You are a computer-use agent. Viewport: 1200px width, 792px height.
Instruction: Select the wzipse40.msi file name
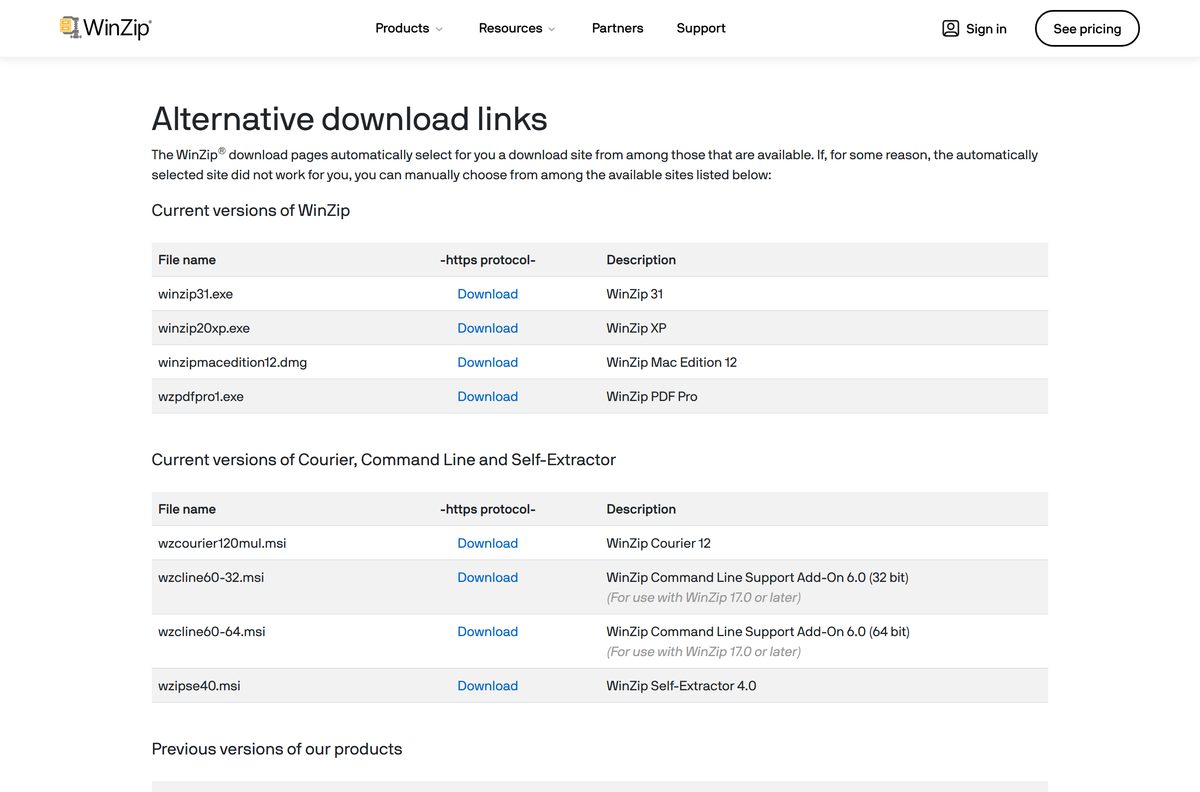(x=199, y=686)
